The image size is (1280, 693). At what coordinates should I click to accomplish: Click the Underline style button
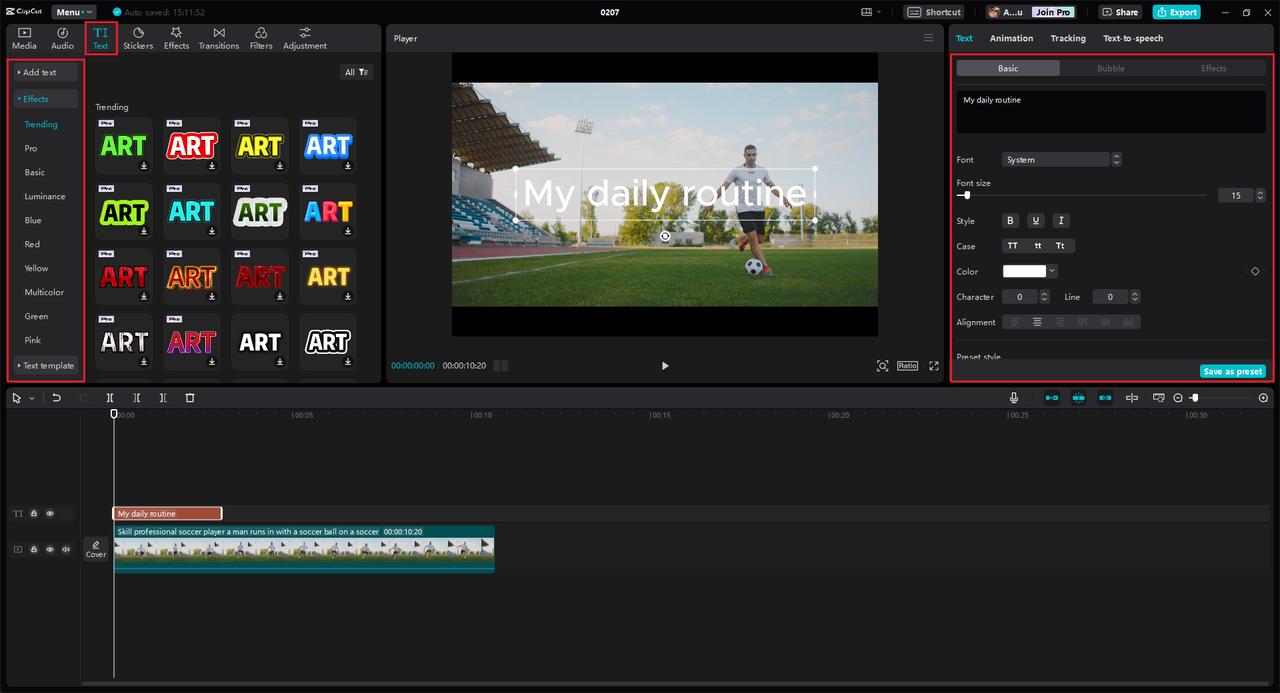[1036, 221]
